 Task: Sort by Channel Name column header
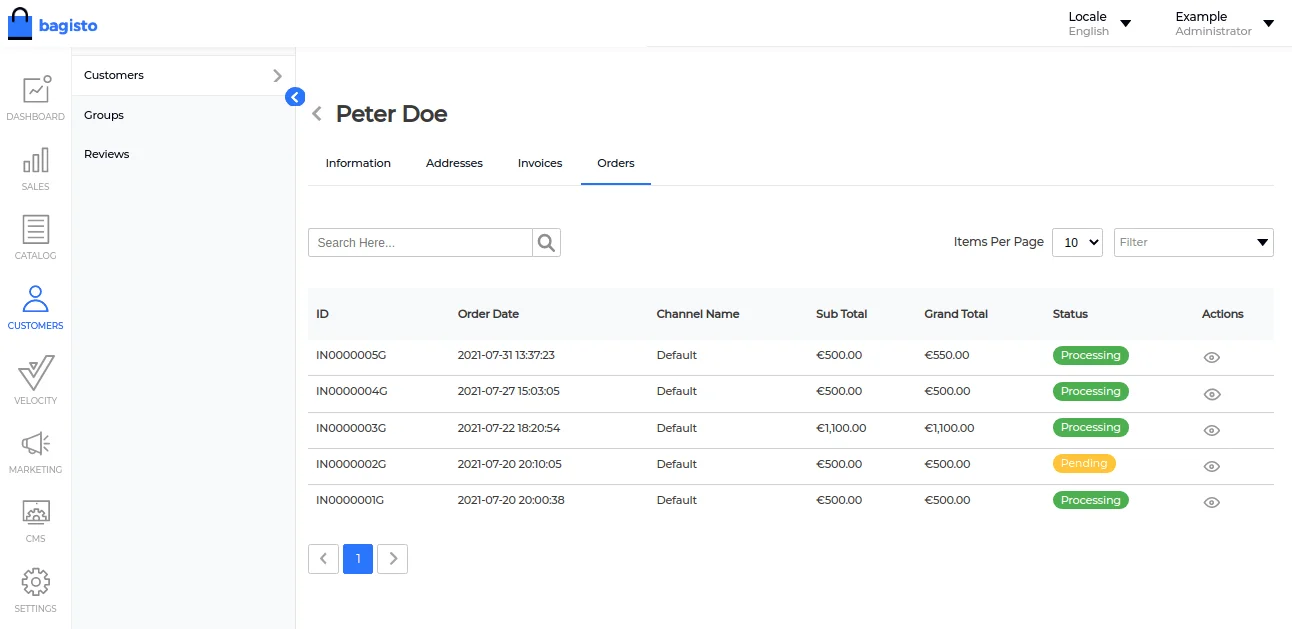[698, 314]
